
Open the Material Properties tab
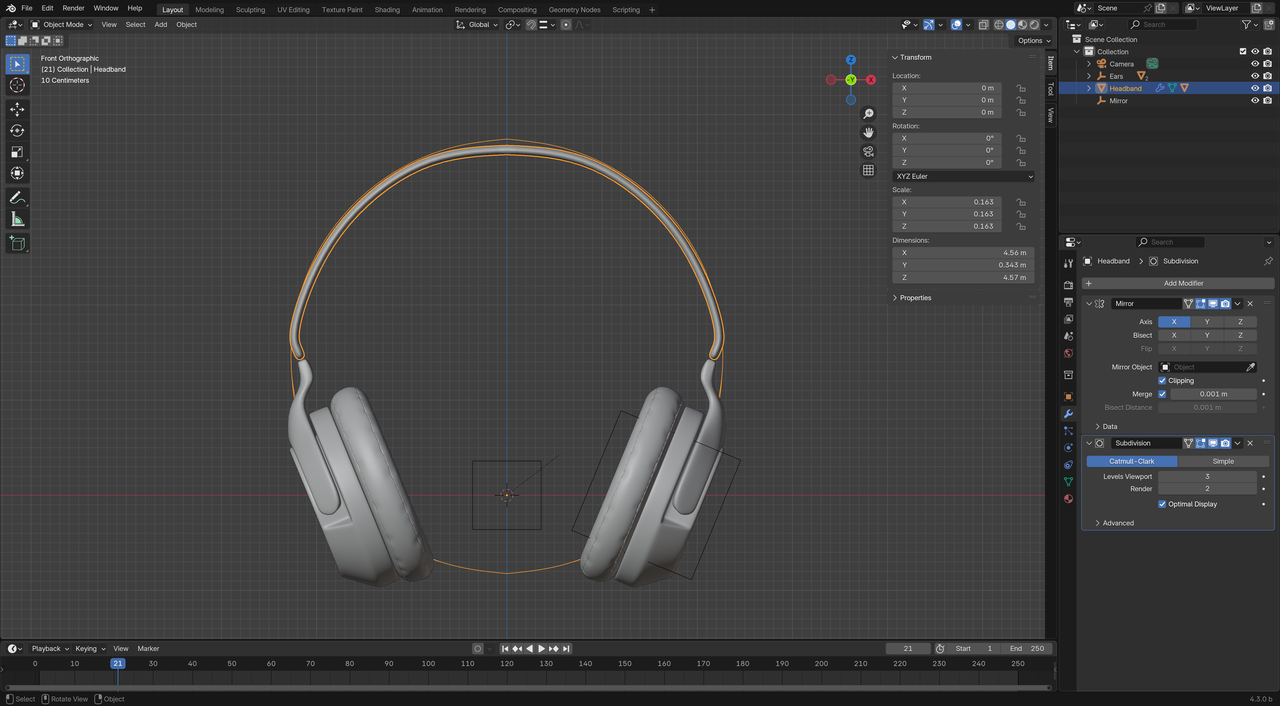(1068, 498)
